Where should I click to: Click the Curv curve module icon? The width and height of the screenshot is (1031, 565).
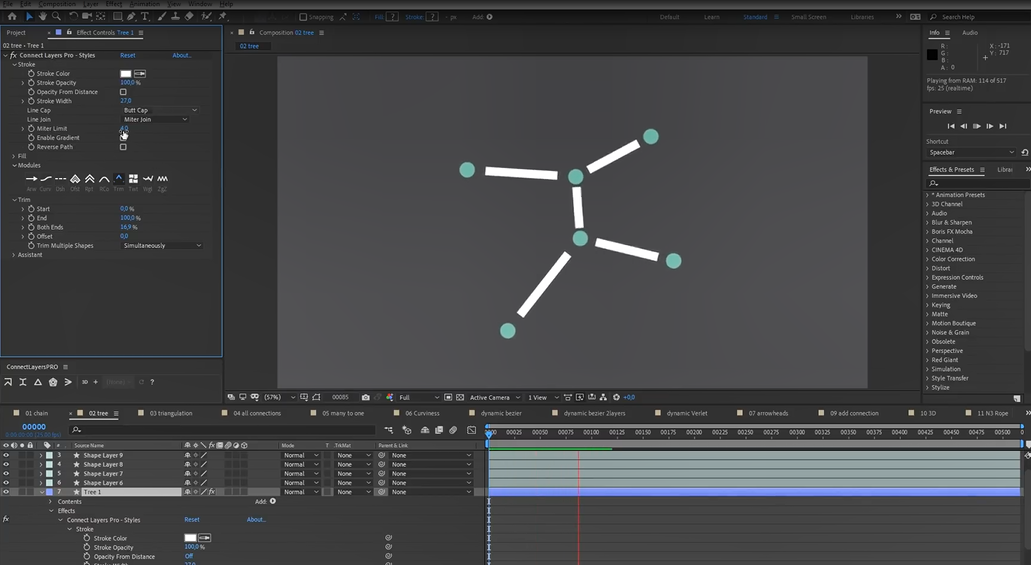45,179
